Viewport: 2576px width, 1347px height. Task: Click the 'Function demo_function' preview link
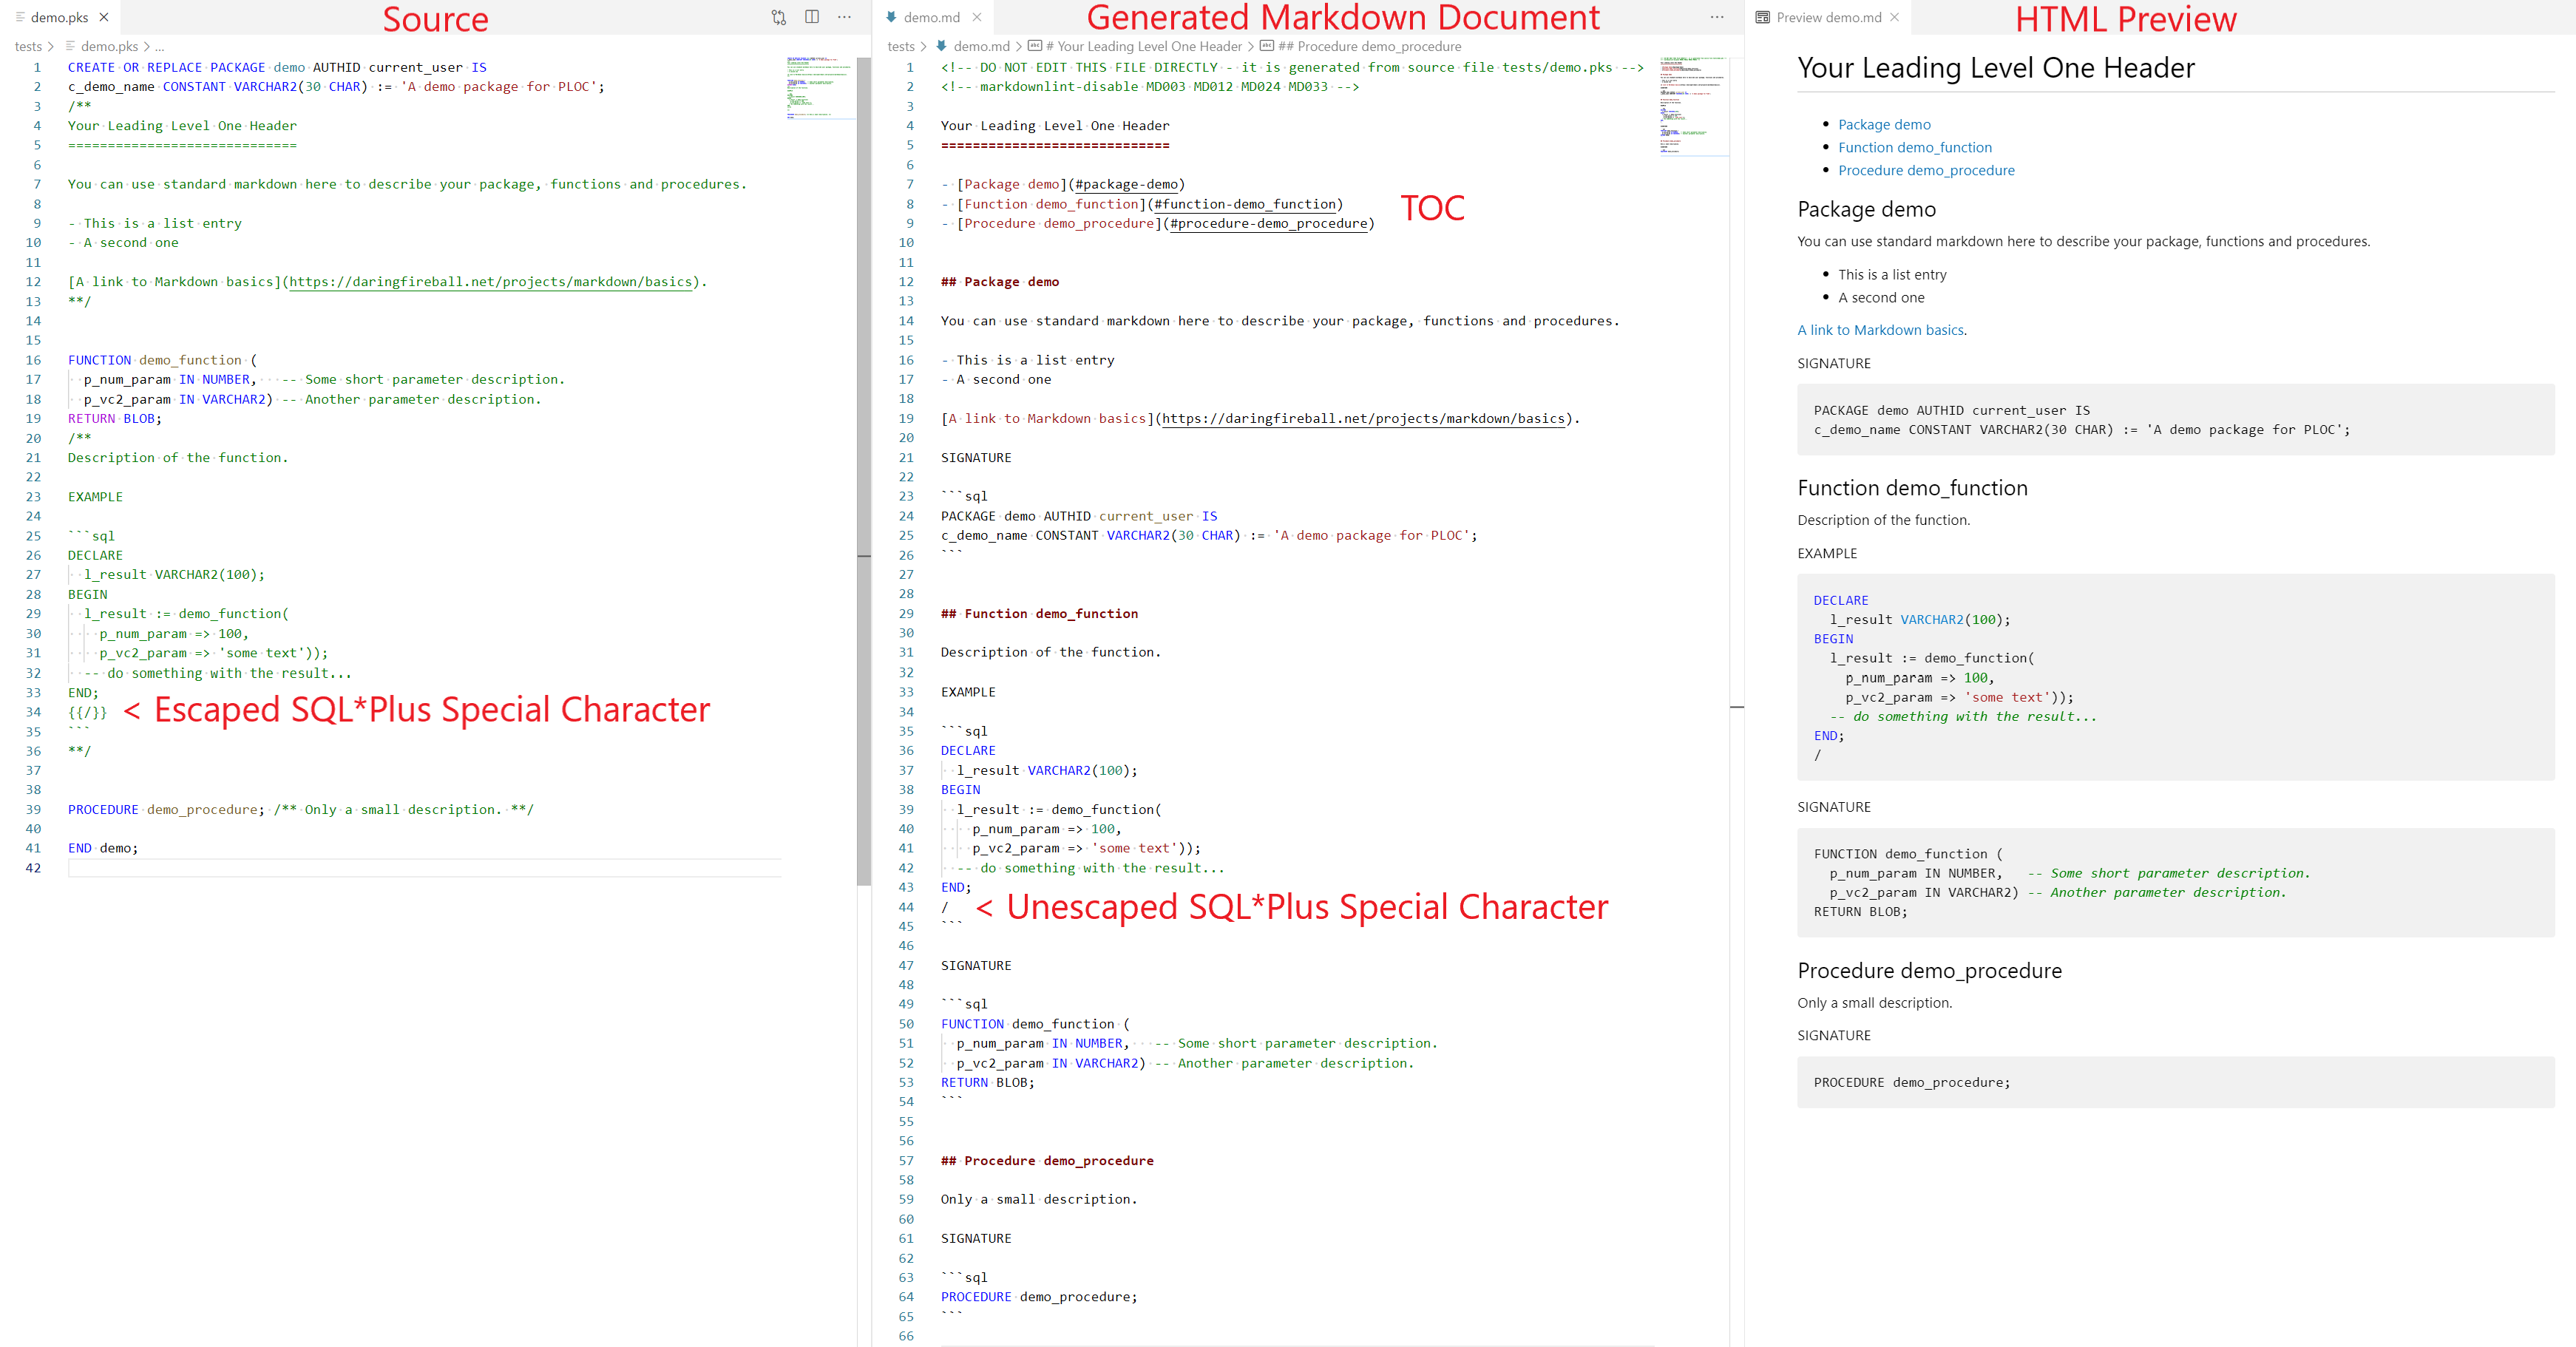point(1914,147)
